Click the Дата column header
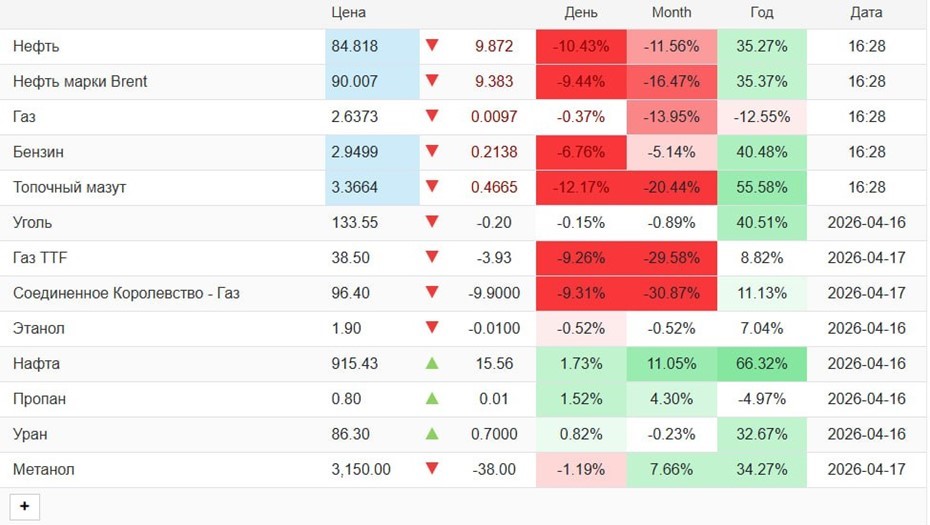The image size is (930, 525). 867,13
